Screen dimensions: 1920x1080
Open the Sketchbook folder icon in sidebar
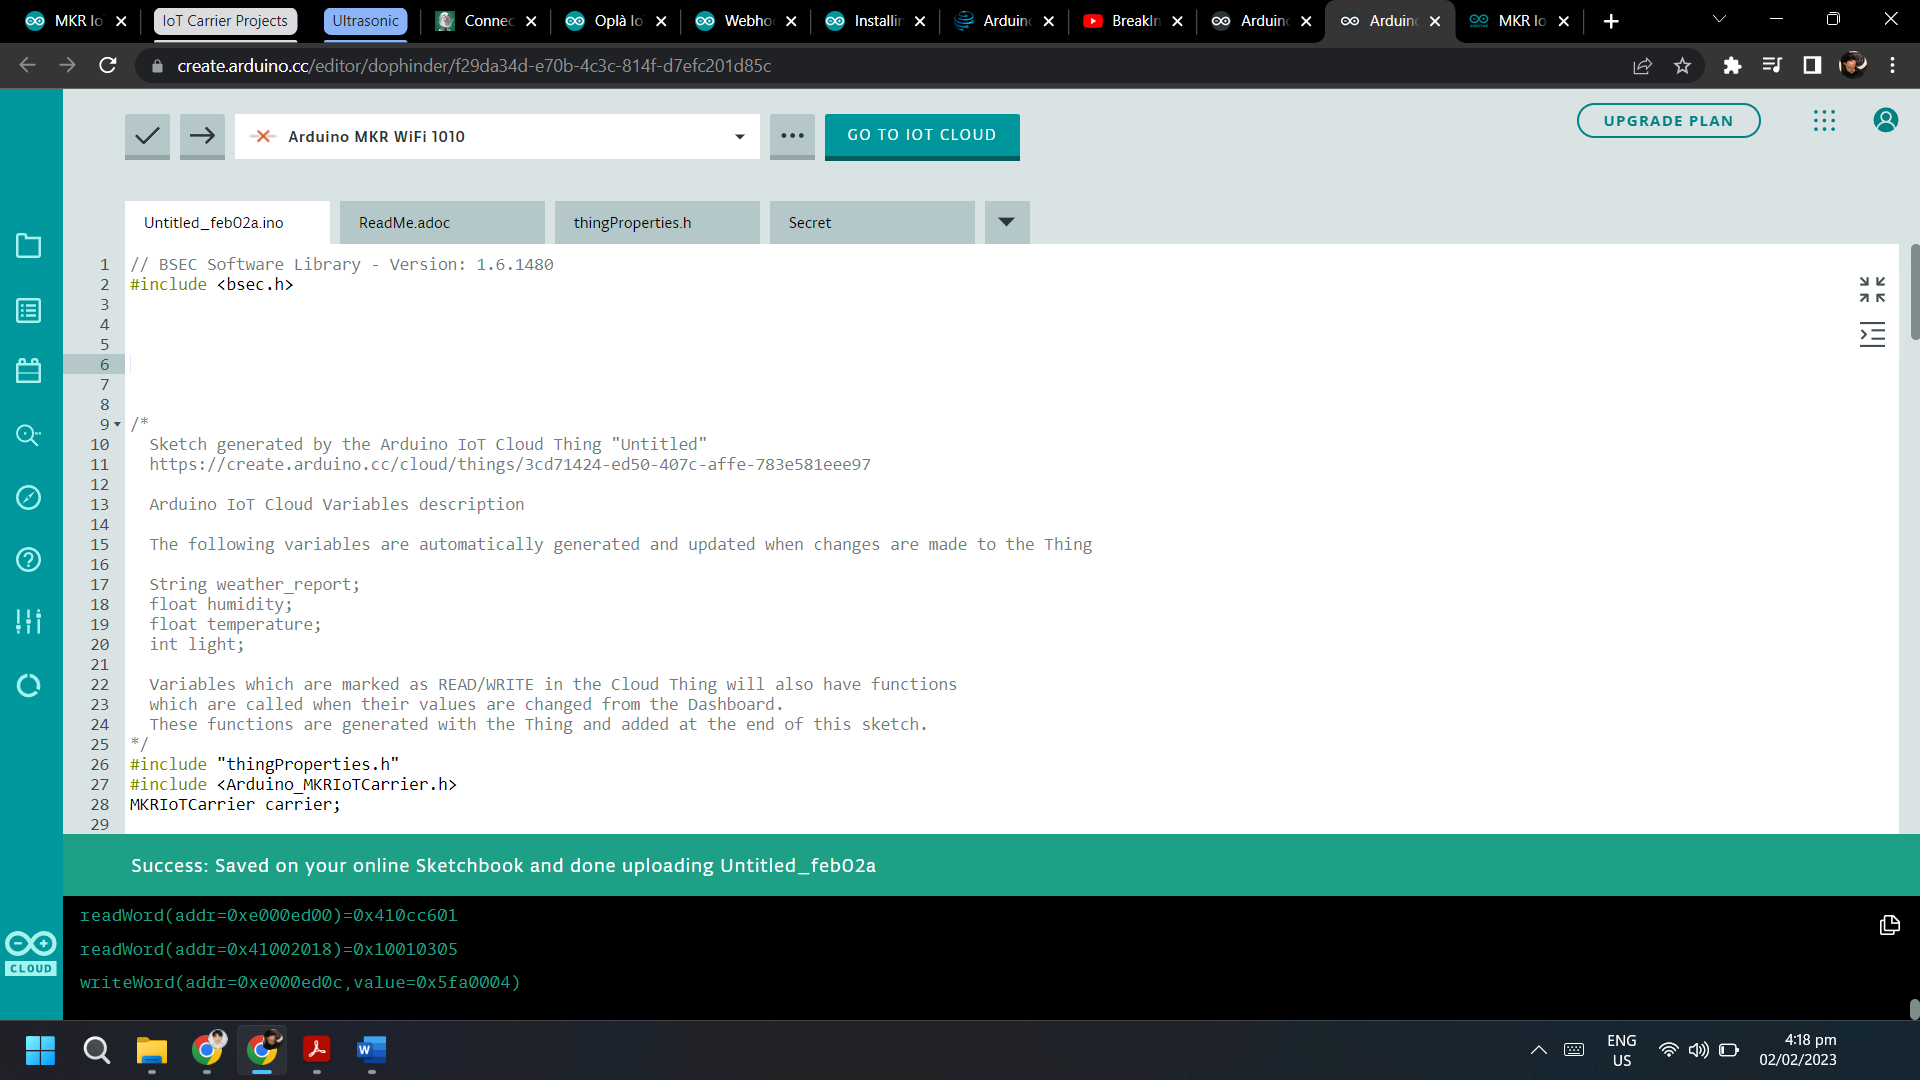[29, 246]
